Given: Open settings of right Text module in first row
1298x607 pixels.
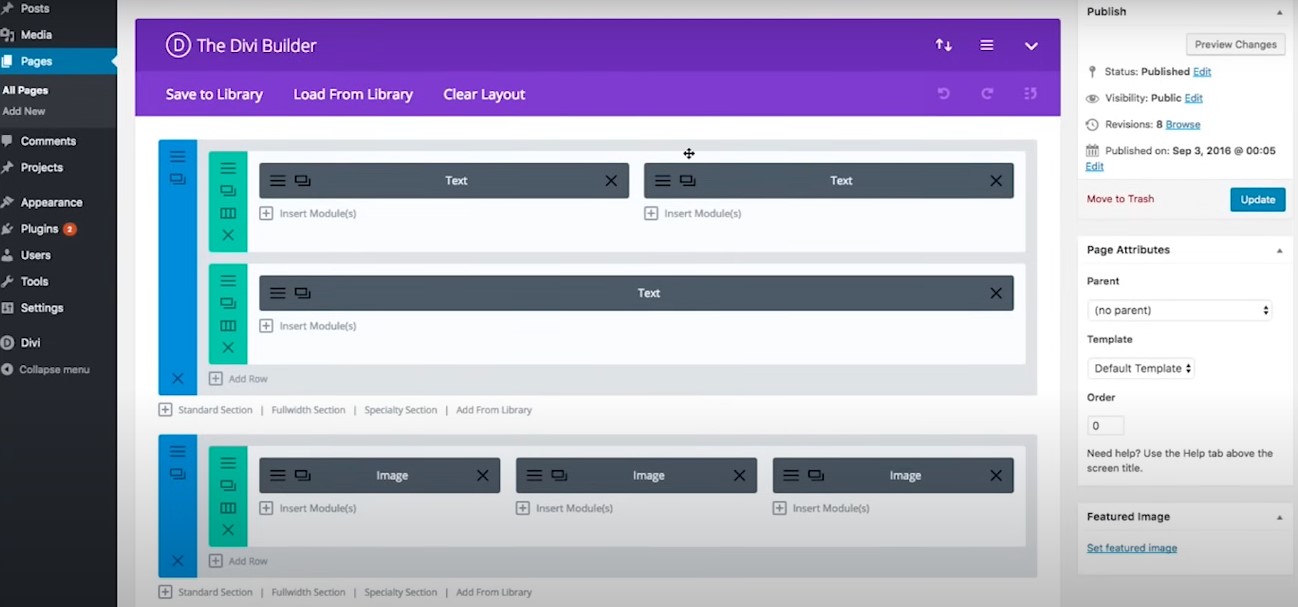Looking at the screenshot, I should coord(663,181).
